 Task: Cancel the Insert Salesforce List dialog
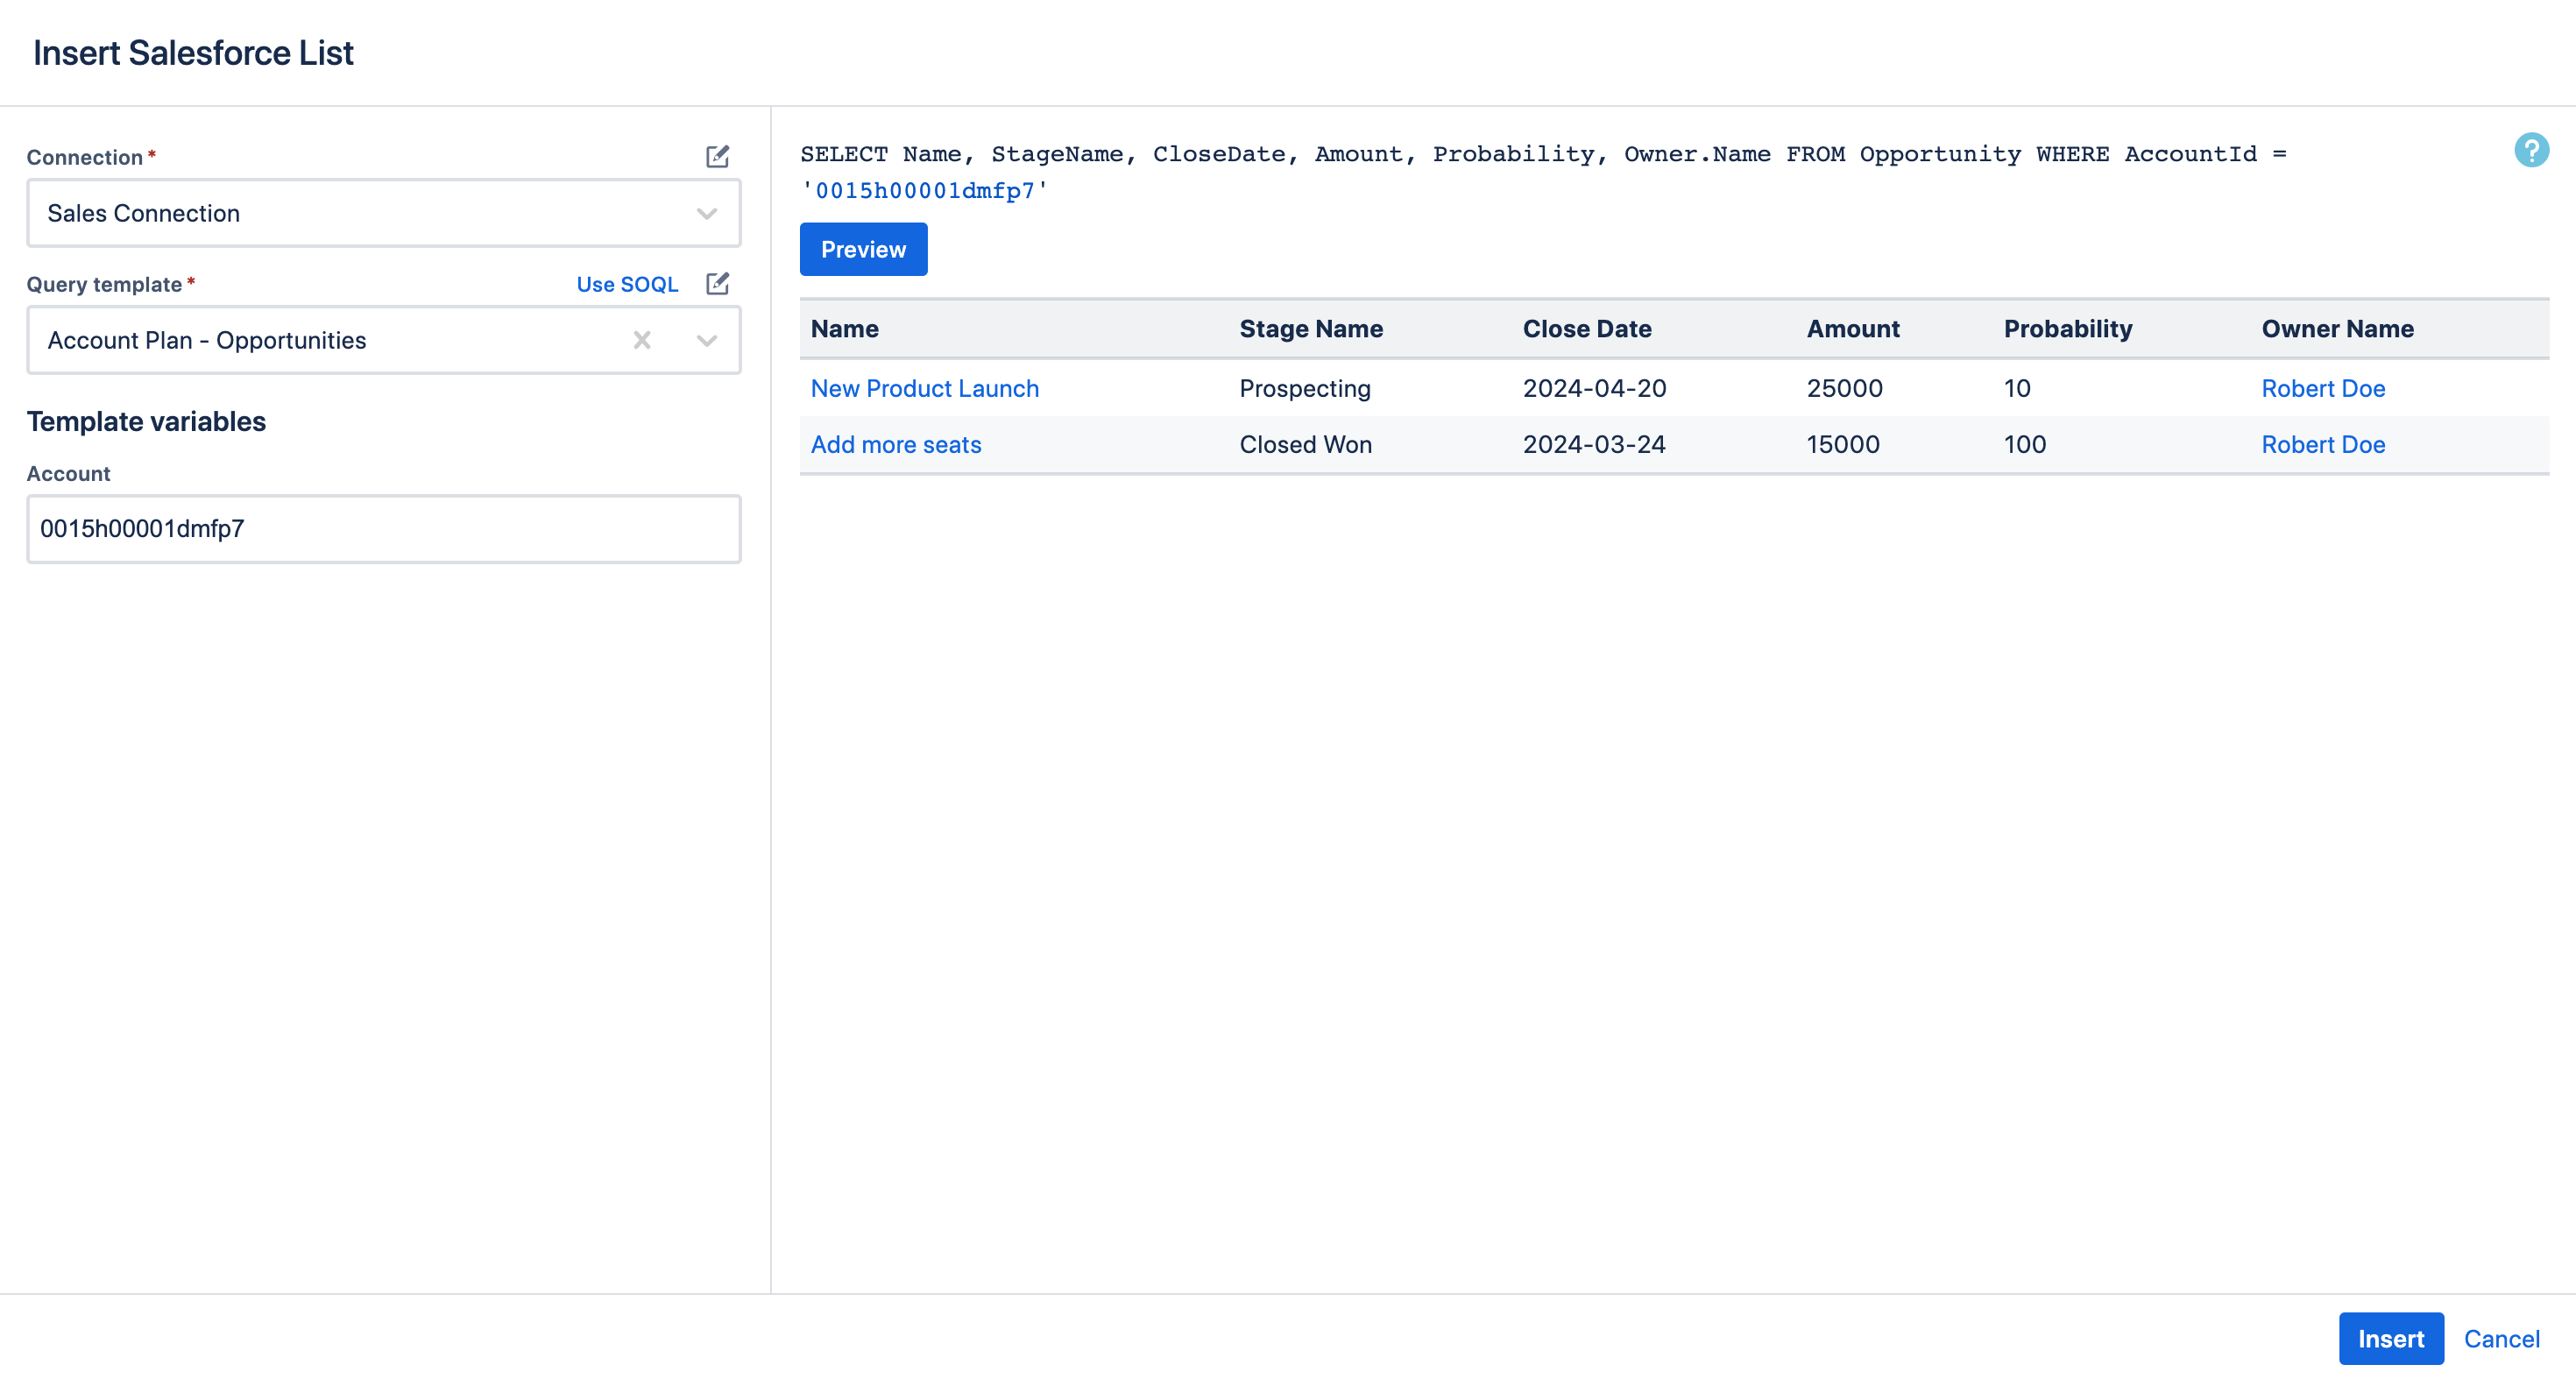tap(2501, 1339)
